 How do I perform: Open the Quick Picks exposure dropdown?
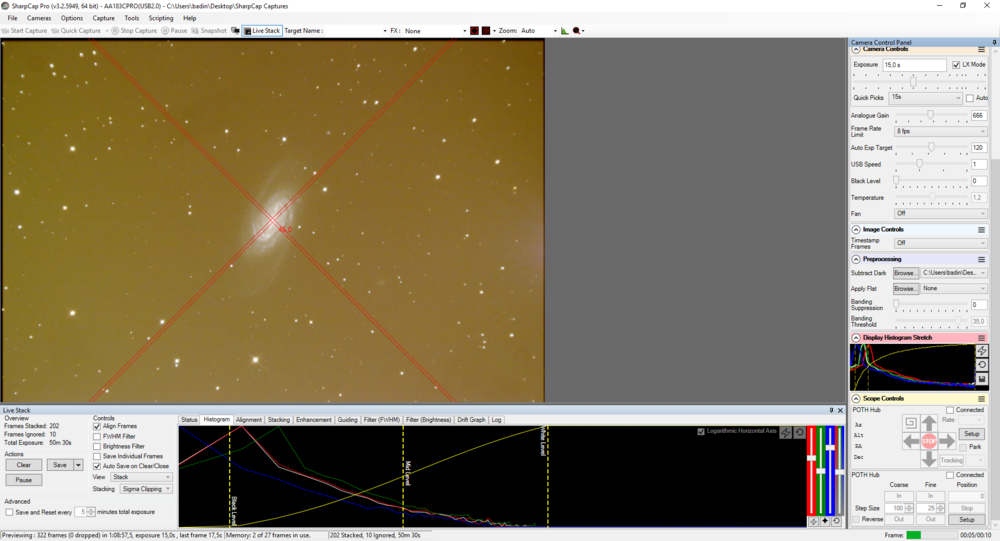(925, 98)
